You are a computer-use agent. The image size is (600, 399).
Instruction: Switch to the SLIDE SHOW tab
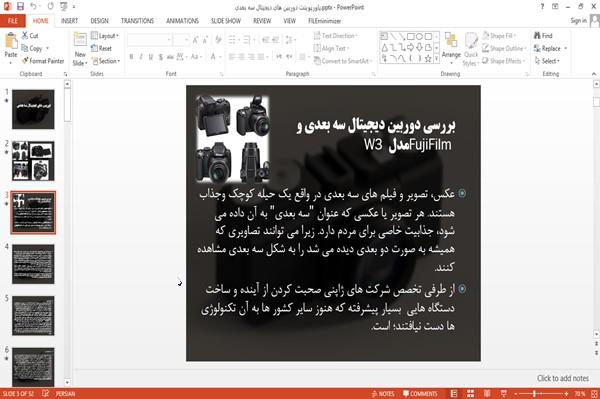pos(226,21)
